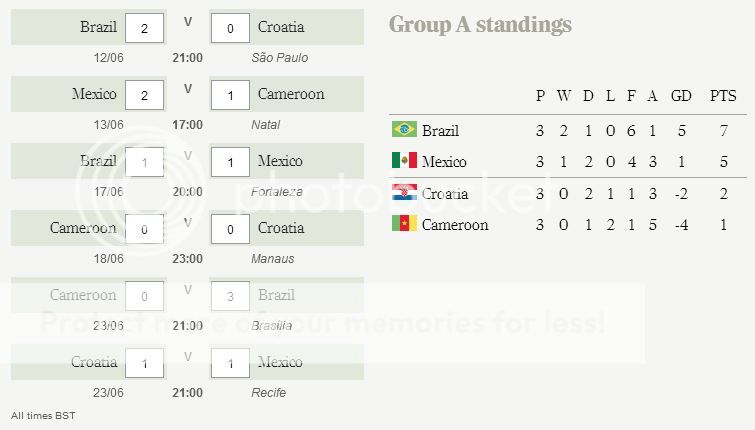Click the GD column header

point(681,96)
